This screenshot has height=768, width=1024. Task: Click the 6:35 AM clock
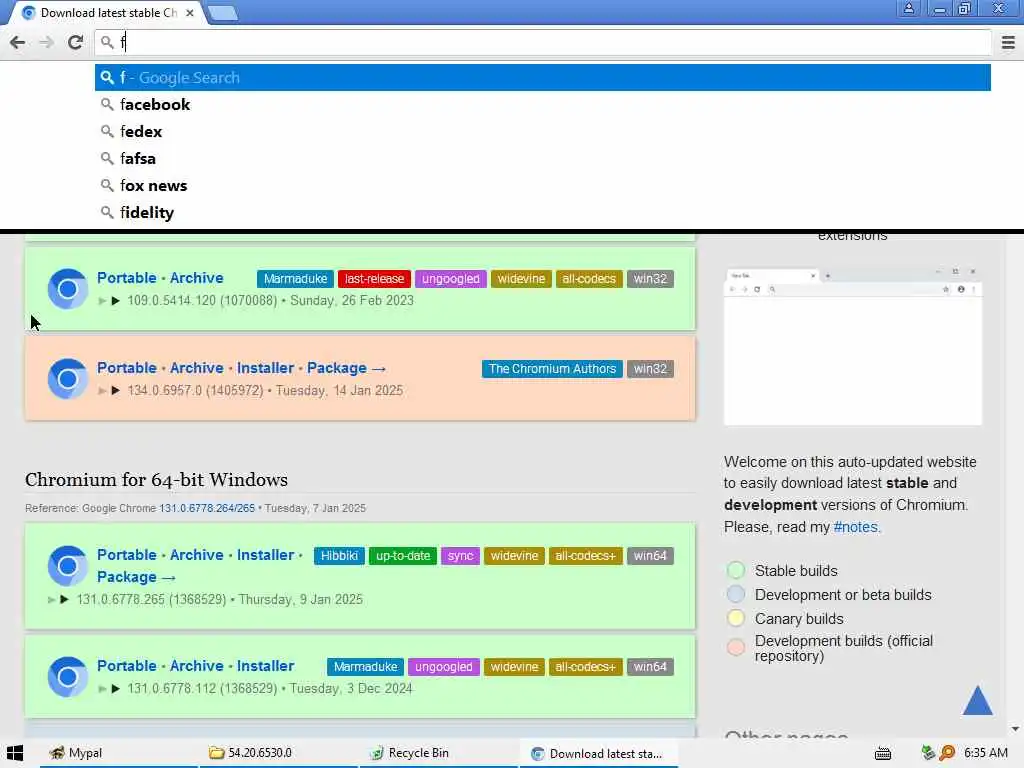(x=985, y=753)
